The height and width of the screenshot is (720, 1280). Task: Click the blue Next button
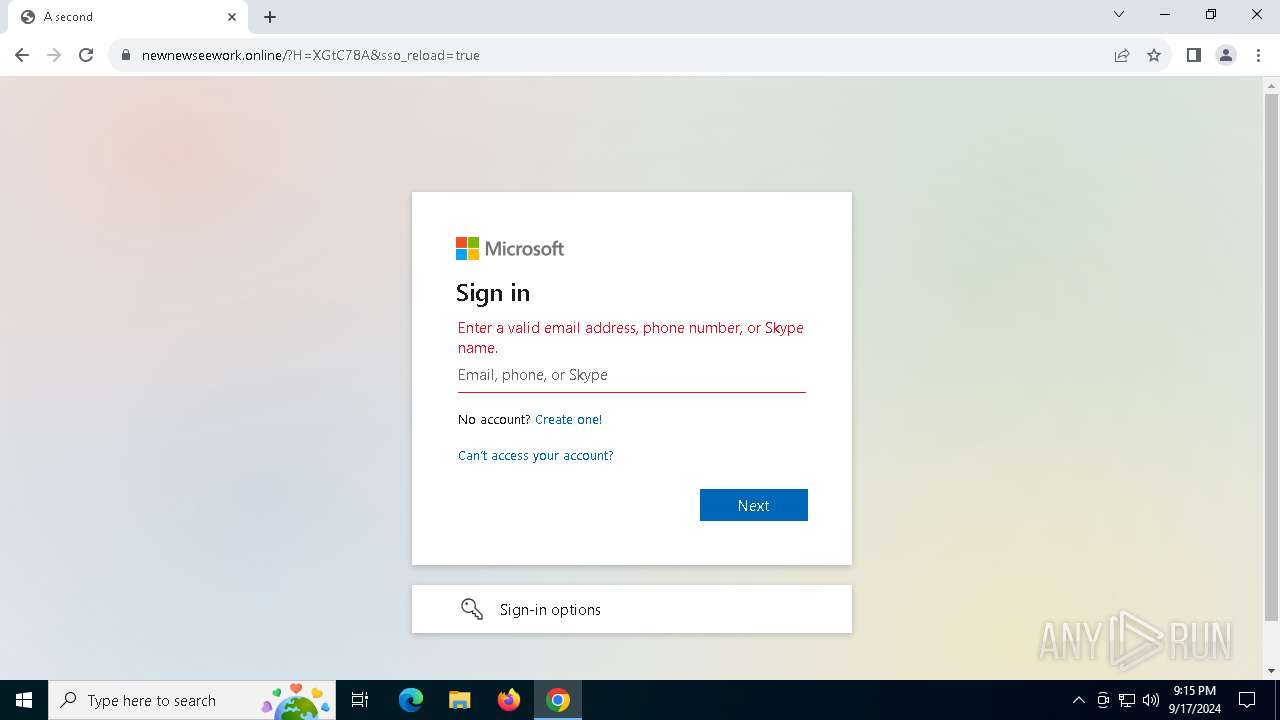pos(754,505)
